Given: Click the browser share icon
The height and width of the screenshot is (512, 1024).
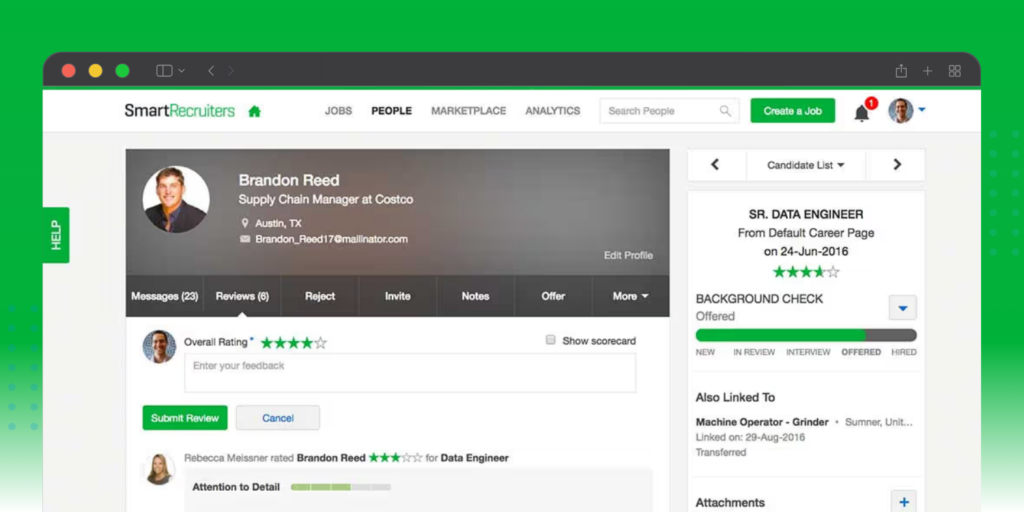Looking at the screenshot, I should (901, 71).
